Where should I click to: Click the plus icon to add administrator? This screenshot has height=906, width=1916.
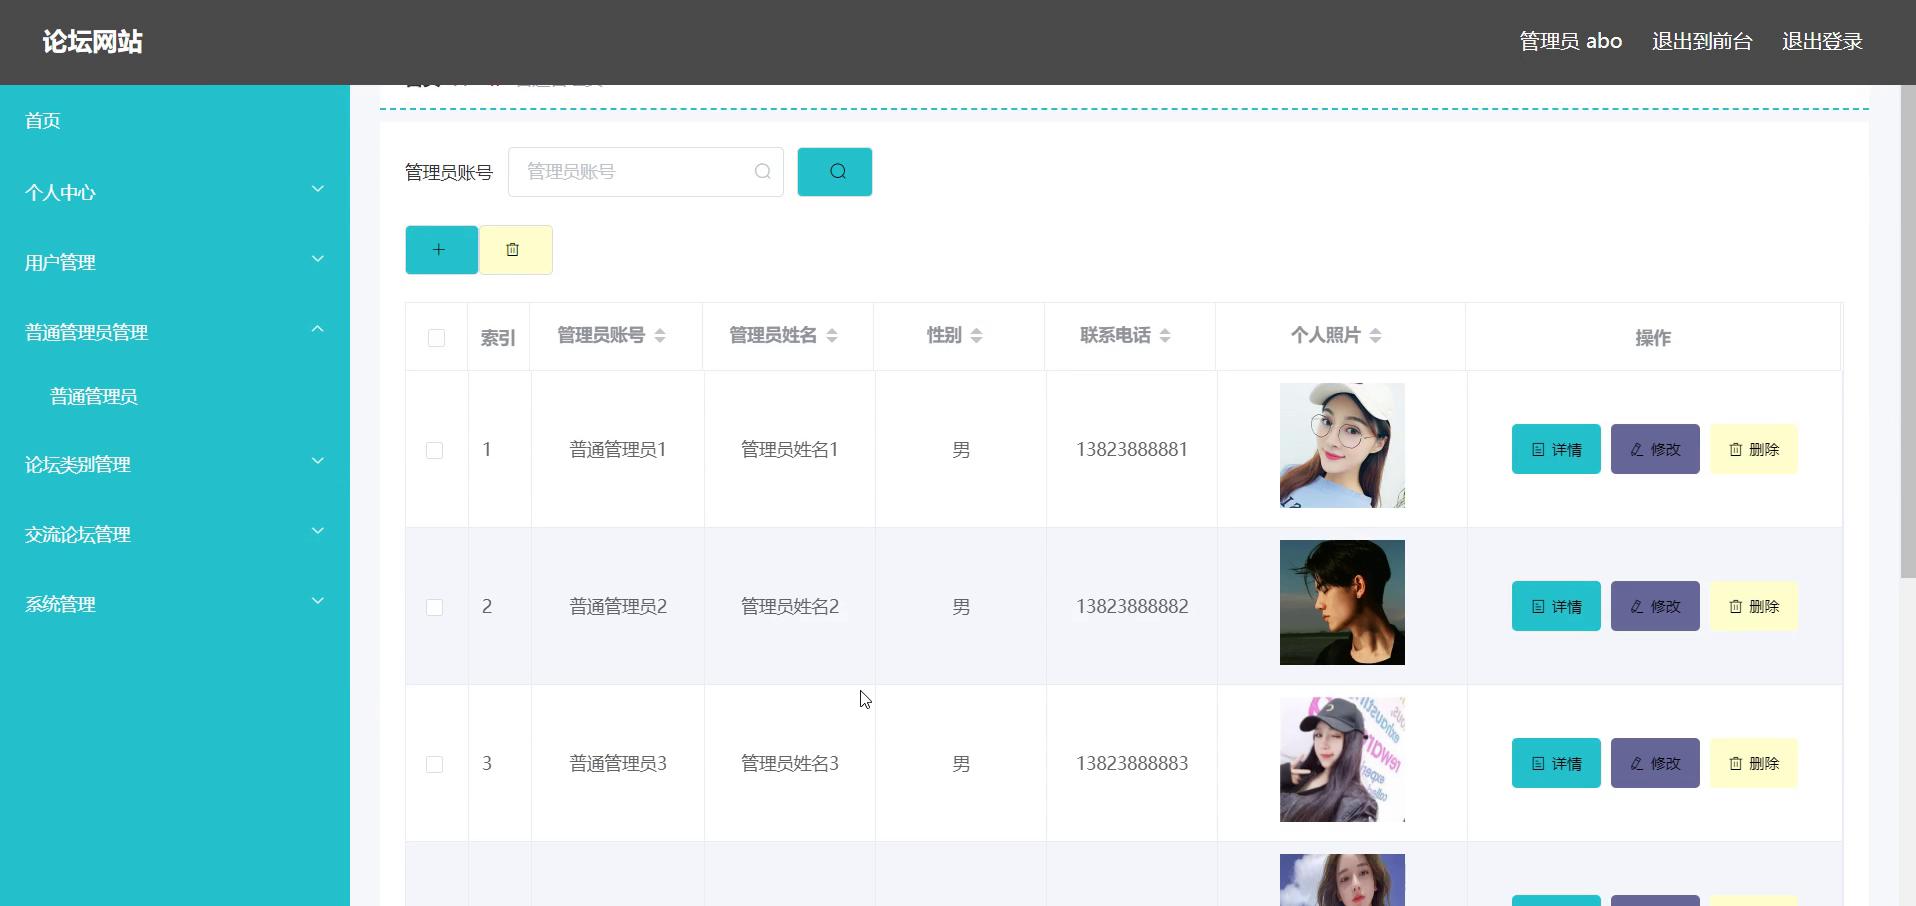point(440,250)
